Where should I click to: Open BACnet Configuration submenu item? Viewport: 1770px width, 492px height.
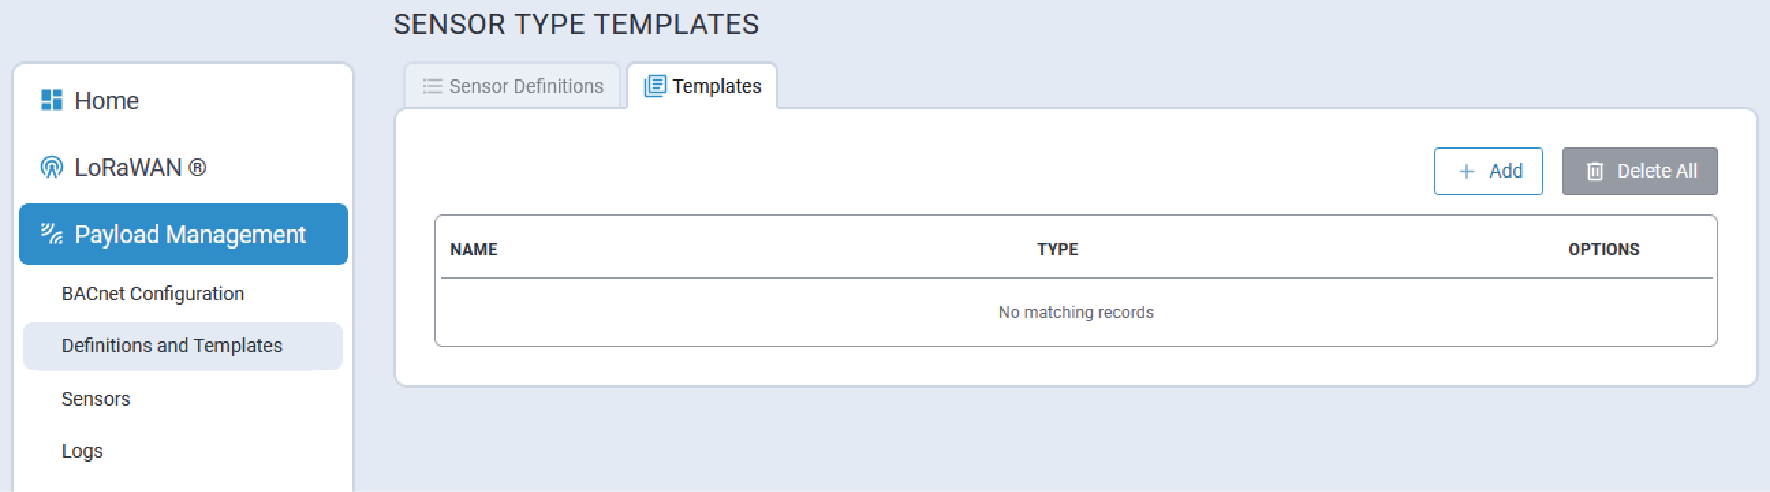tap(153, 293)
